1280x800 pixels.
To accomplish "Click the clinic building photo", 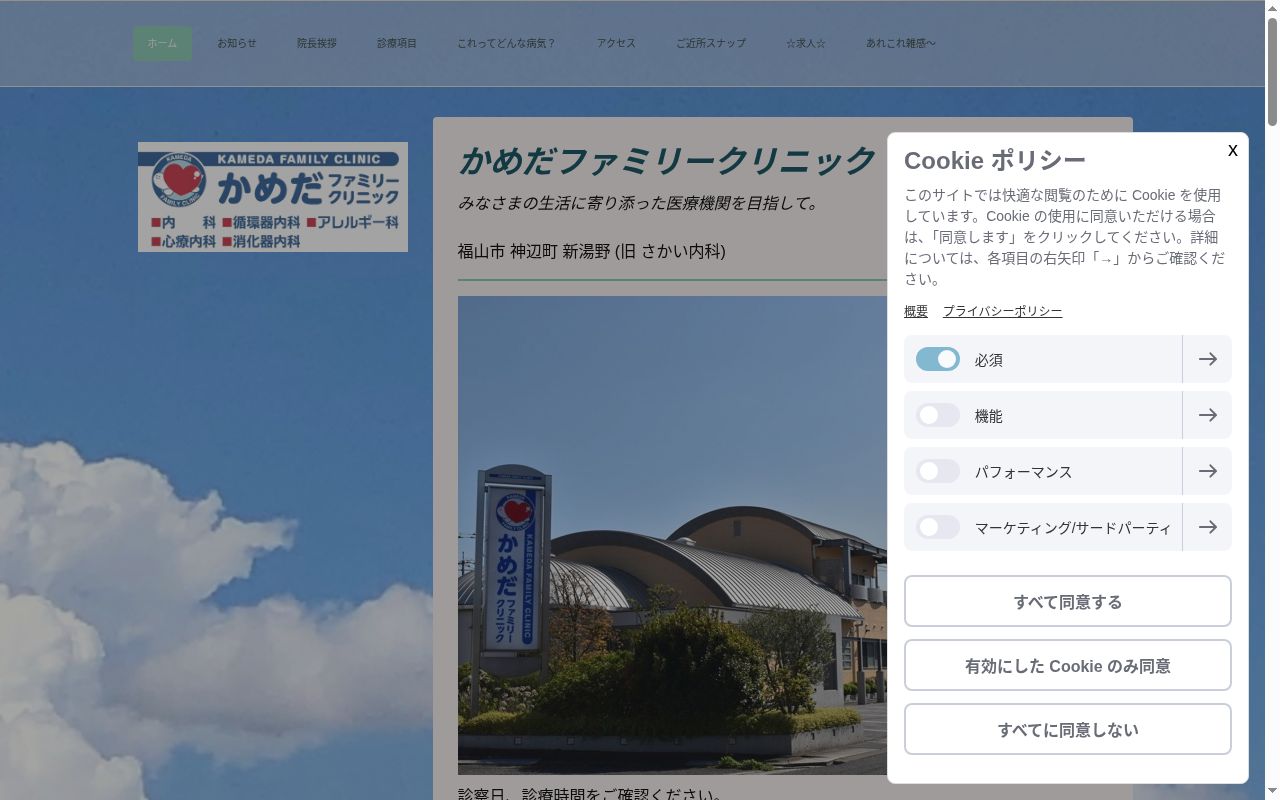I will [x=672, y=535].
